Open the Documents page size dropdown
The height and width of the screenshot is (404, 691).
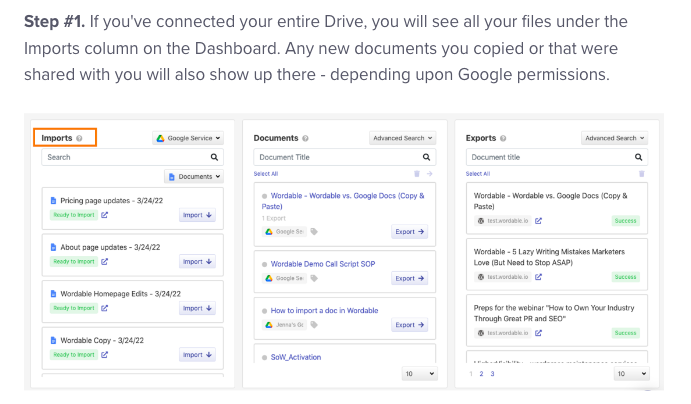tap(420, 374)
